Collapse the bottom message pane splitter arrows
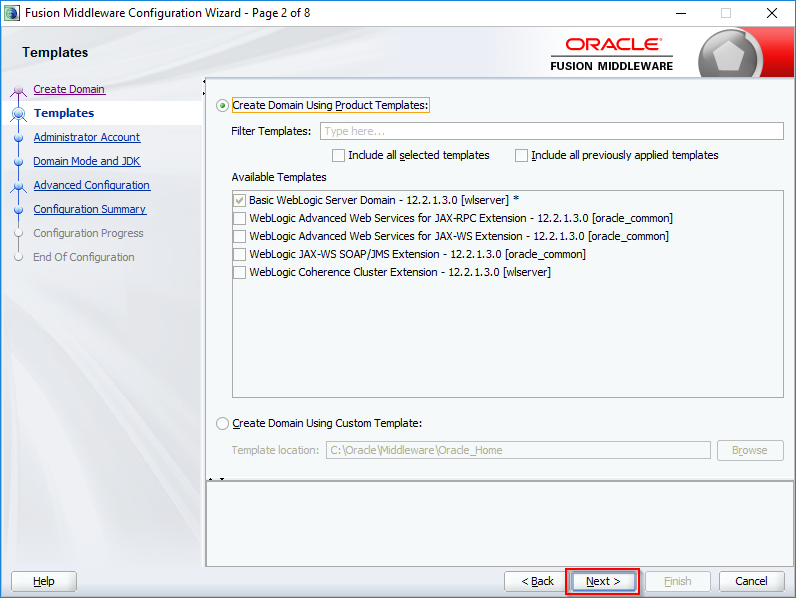 216,479
